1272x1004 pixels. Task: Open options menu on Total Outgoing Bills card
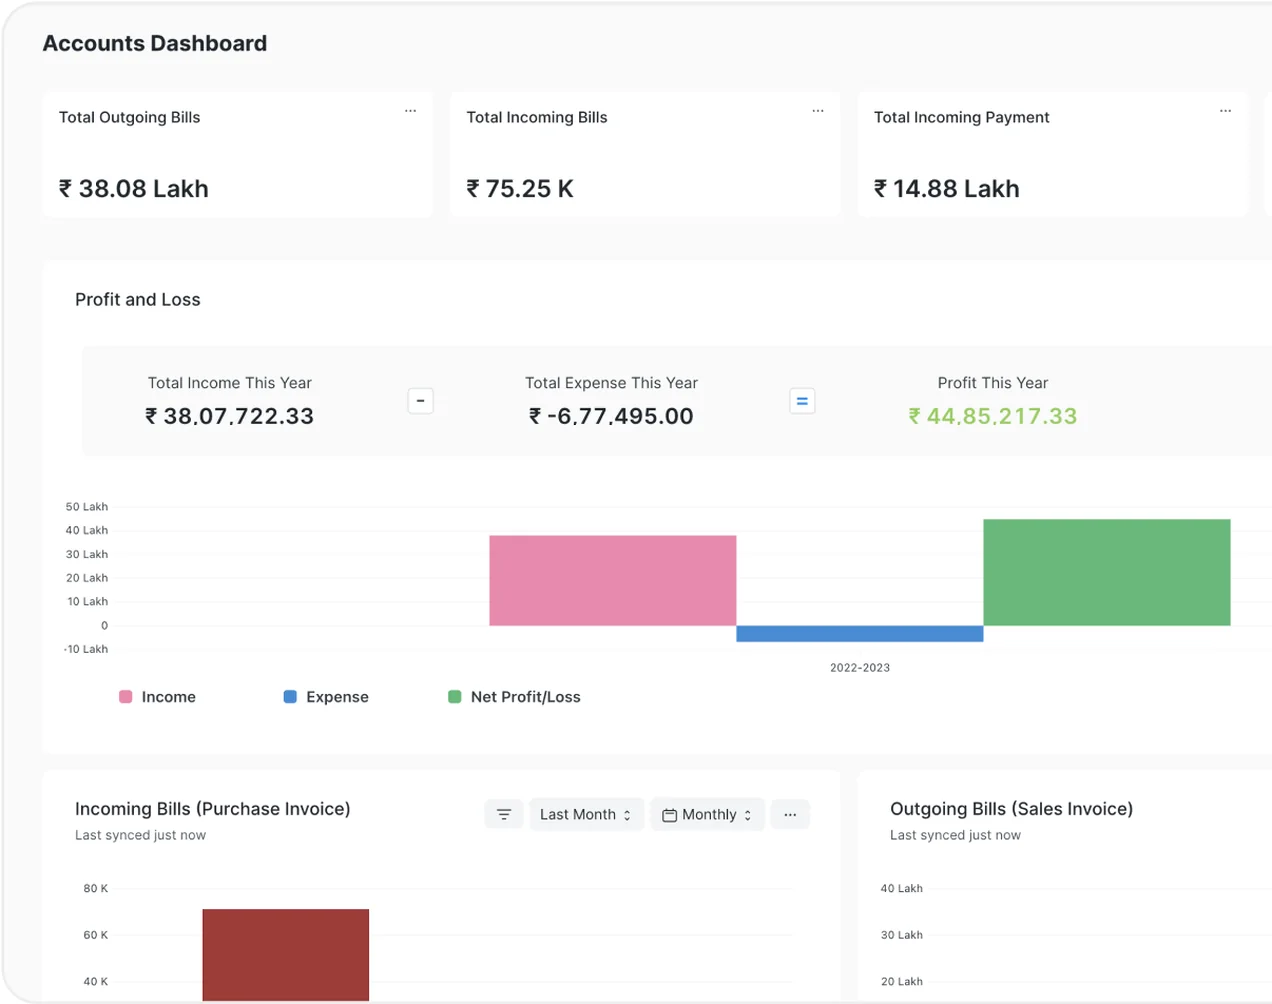tap(410, 111)
